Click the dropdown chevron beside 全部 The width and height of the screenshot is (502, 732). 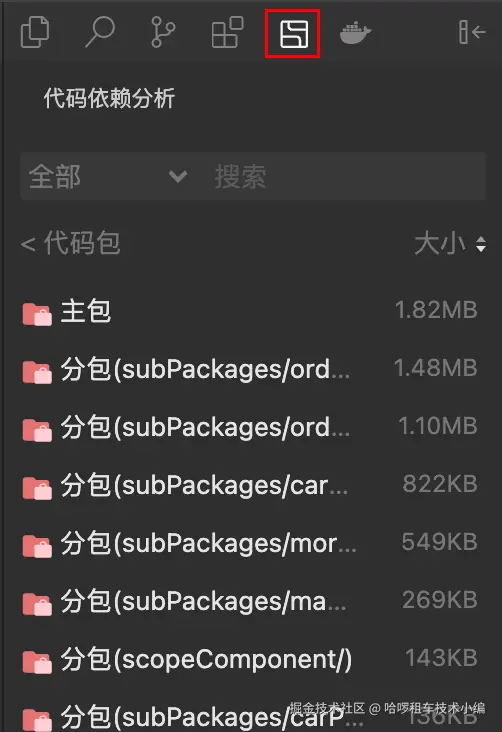pos(178,177)
